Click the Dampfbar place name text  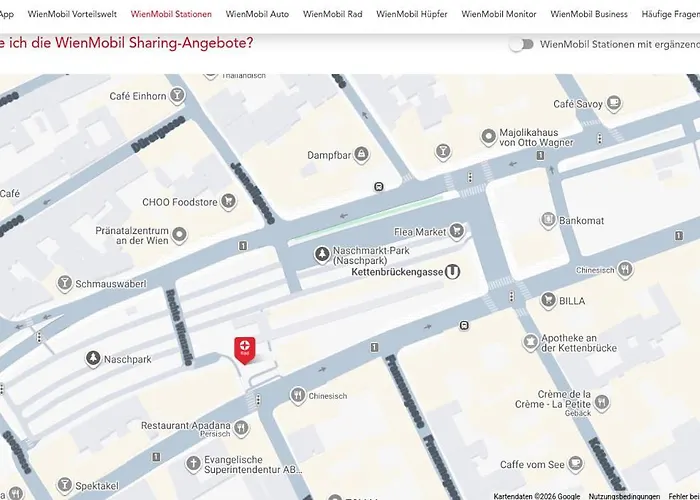pos(329,155)
